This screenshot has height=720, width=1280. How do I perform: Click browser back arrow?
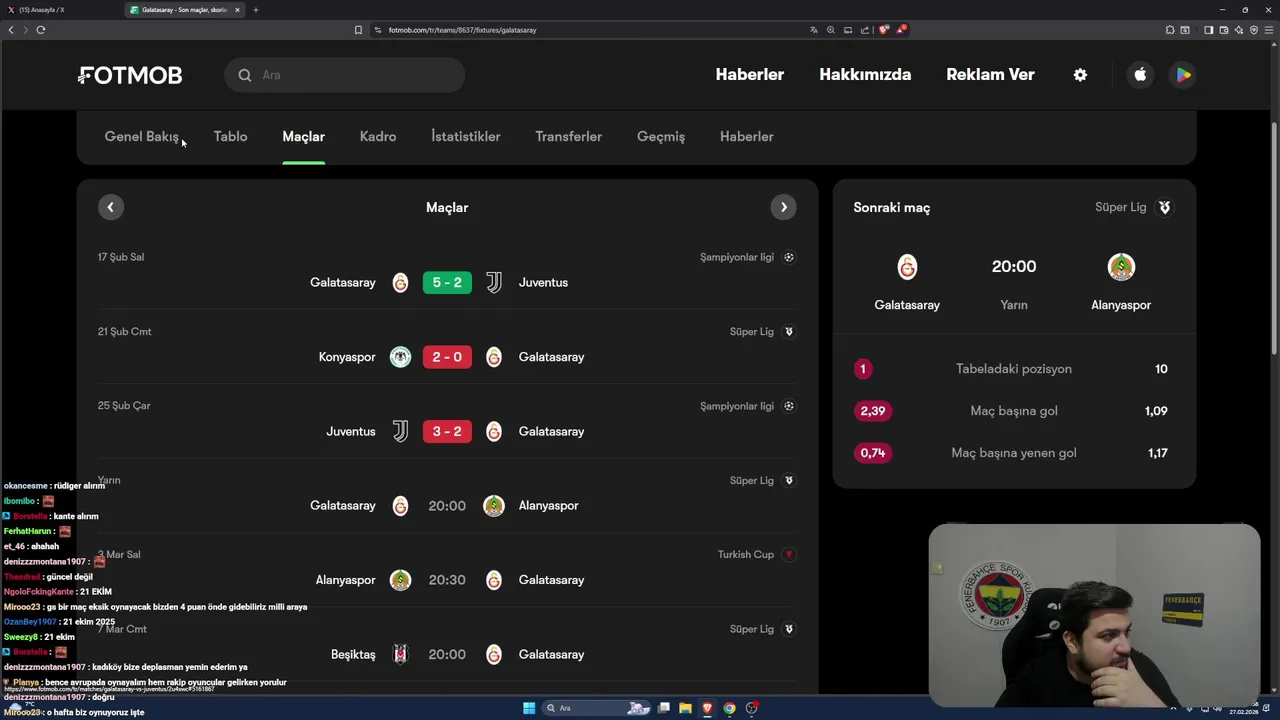point(11,30)
